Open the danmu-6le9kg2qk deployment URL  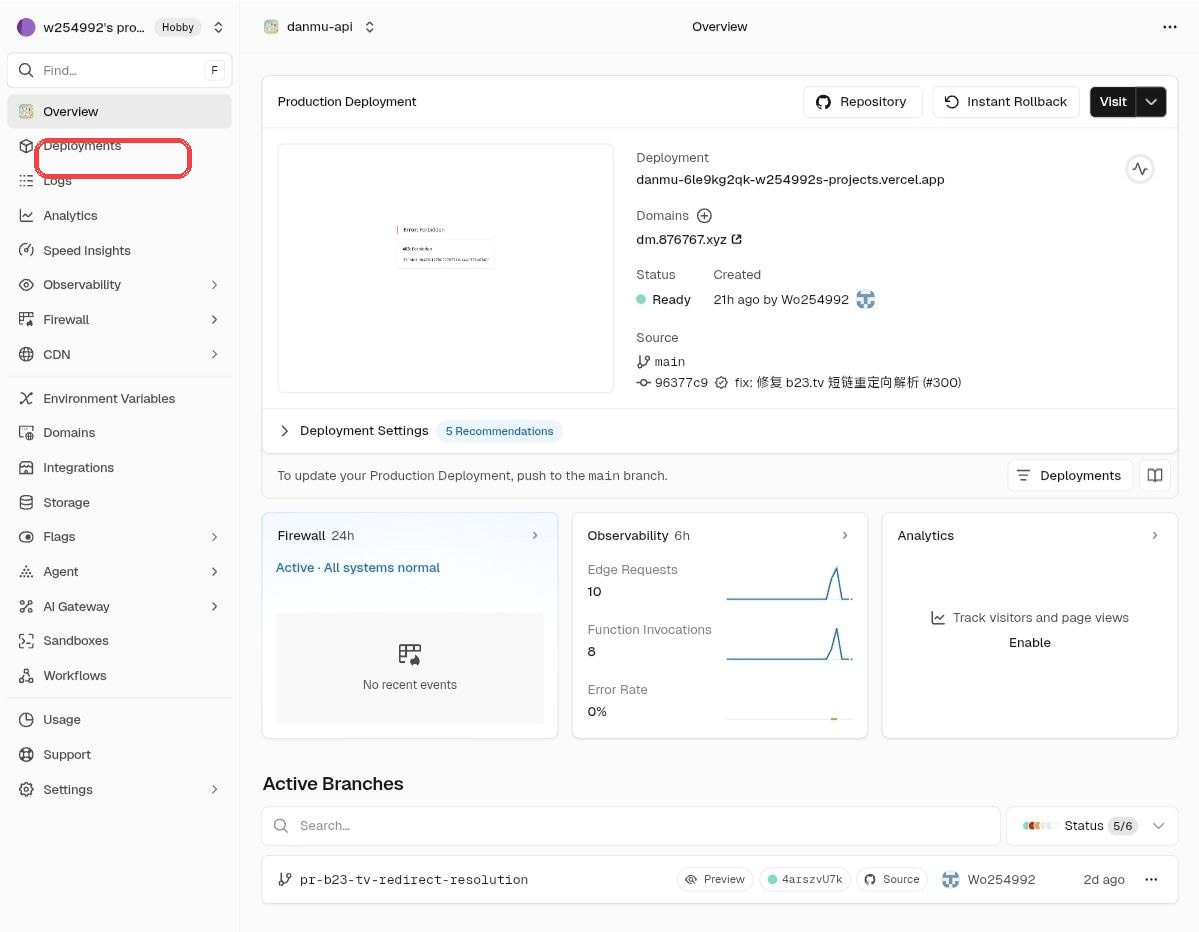790,180
